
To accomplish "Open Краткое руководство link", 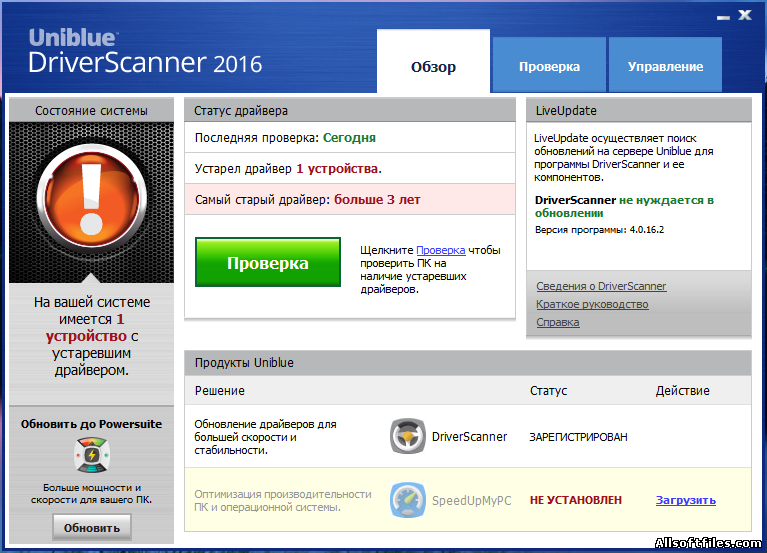I will point(592,304).
